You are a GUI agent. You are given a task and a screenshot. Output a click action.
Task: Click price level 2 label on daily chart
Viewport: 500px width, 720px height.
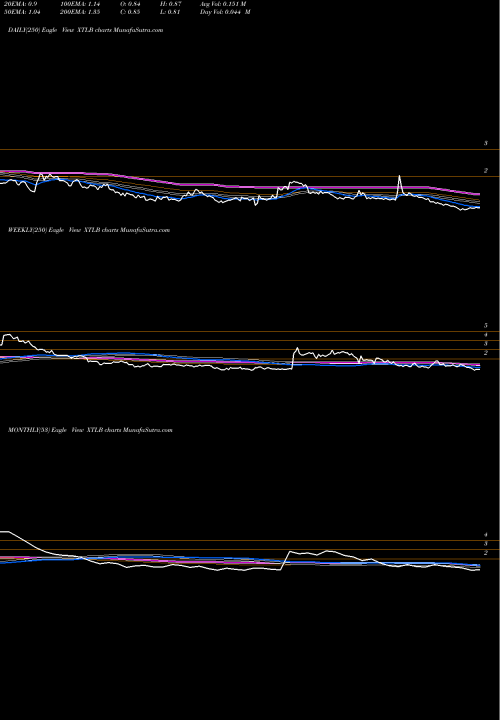click(x=486, y=170)
